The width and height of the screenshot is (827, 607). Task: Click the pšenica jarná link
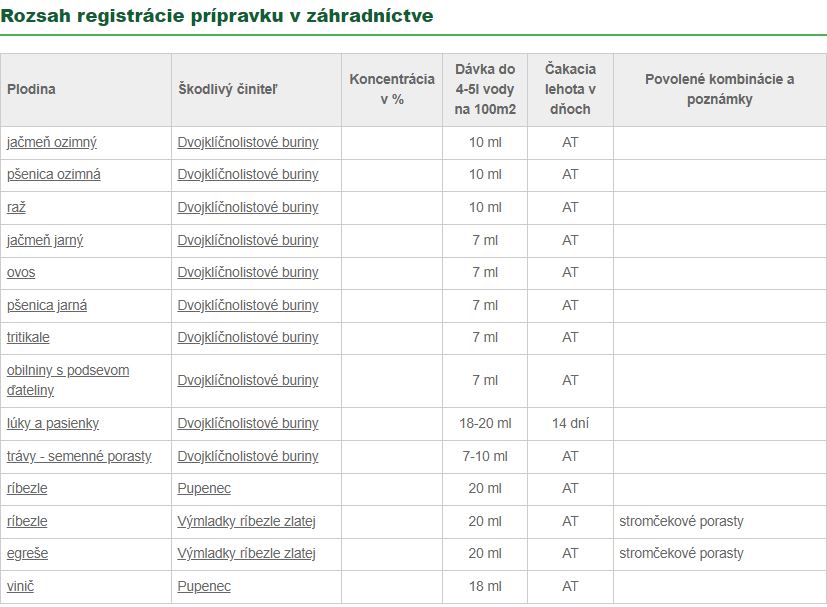(47, 305)
